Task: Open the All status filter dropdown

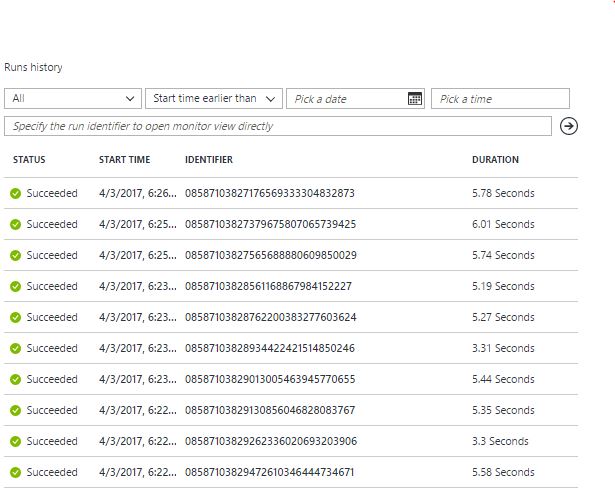Action: (x=73, y=98)
